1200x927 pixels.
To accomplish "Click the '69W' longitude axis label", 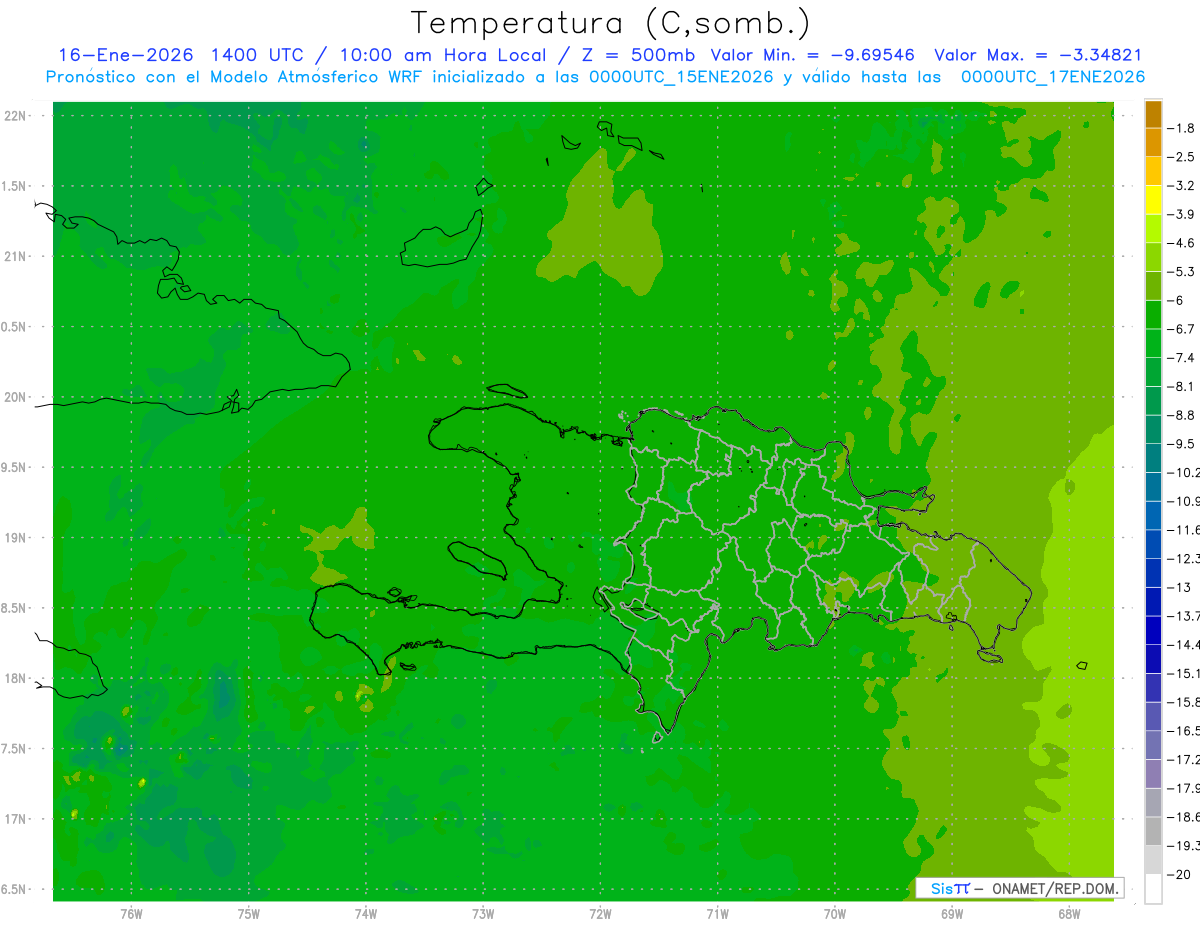I will click(952, 913).
